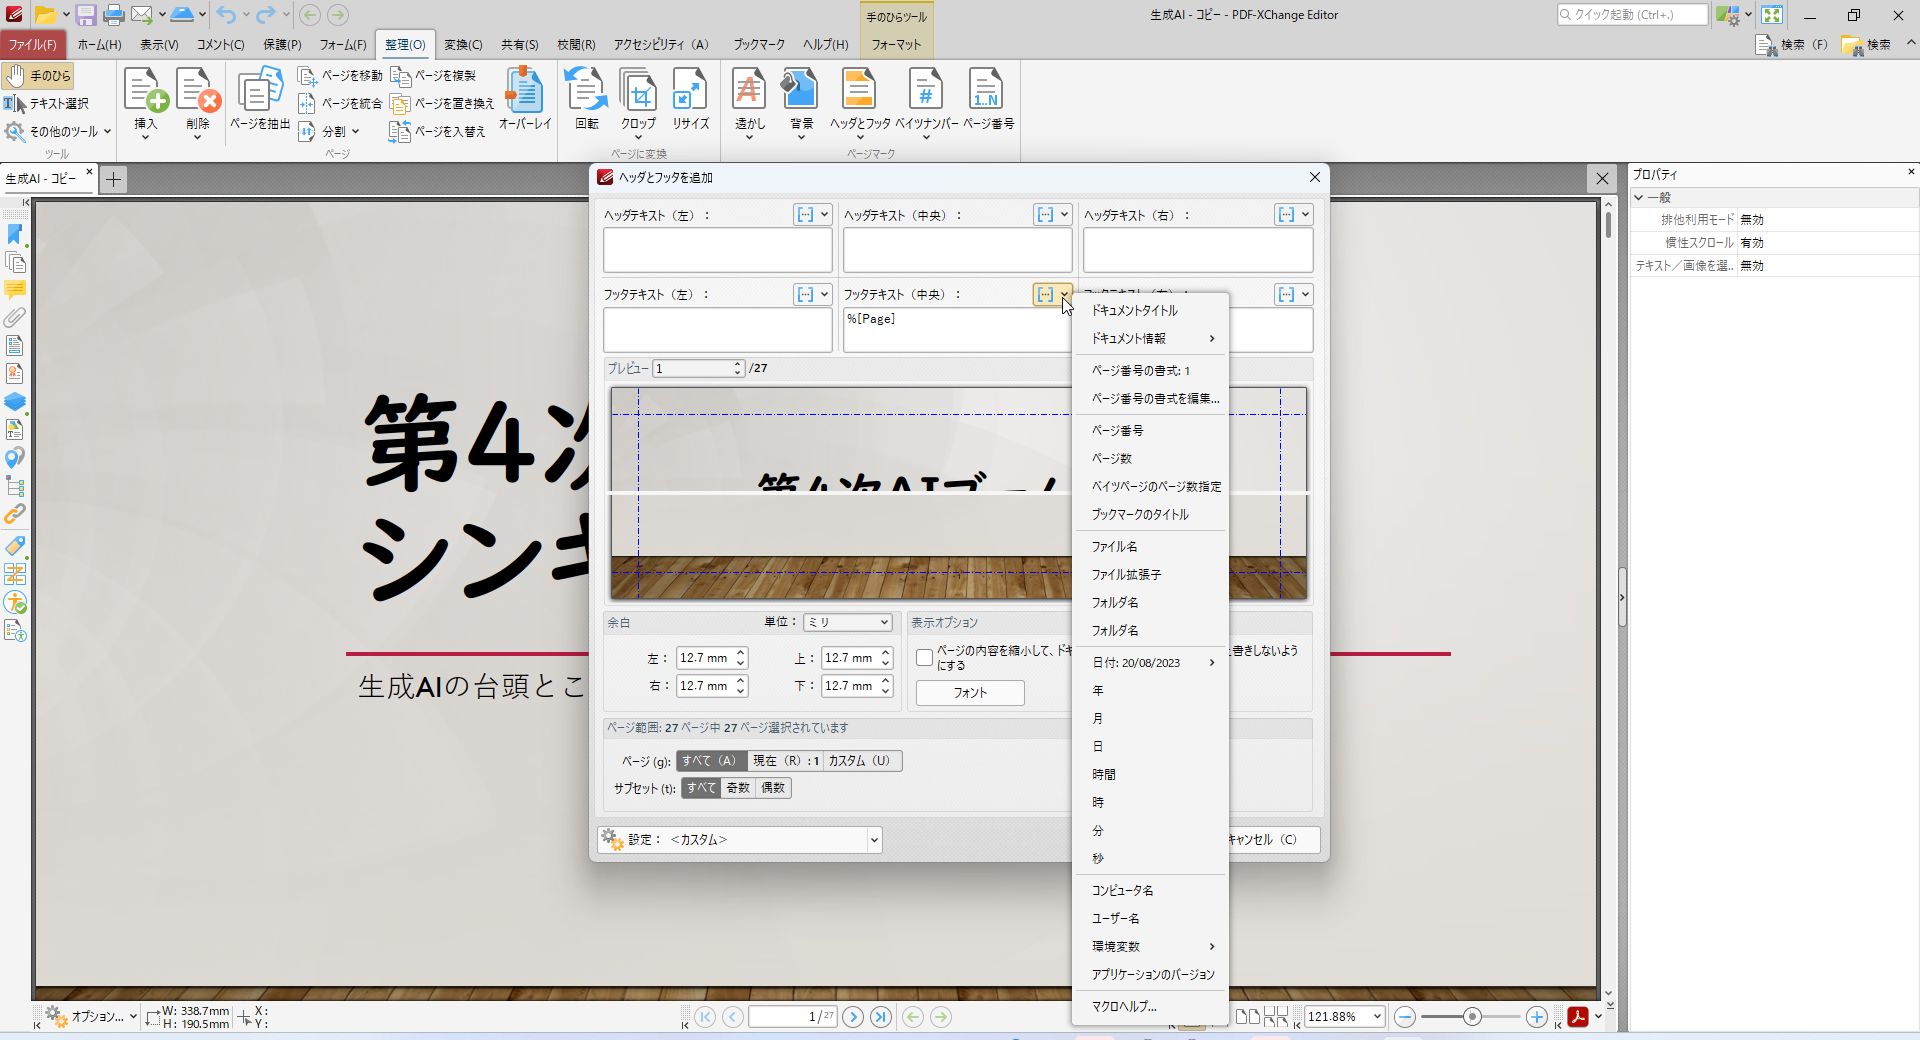Screen dimensions: 1920x1040
Task: Click the left header text field
Action: pyautogui.click(x=717, y=250)
